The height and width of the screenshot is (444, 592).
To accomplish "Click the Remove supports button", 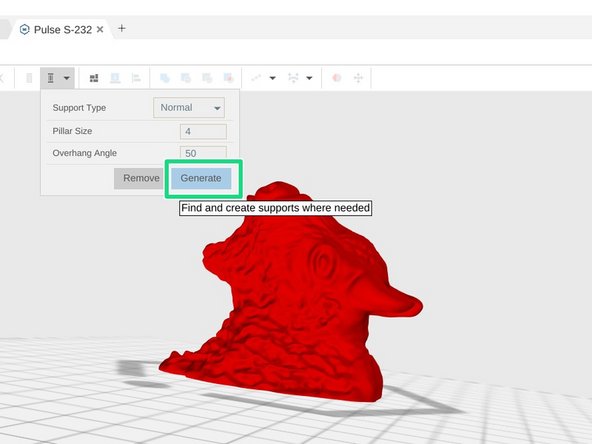I will (x=140, y=178).
